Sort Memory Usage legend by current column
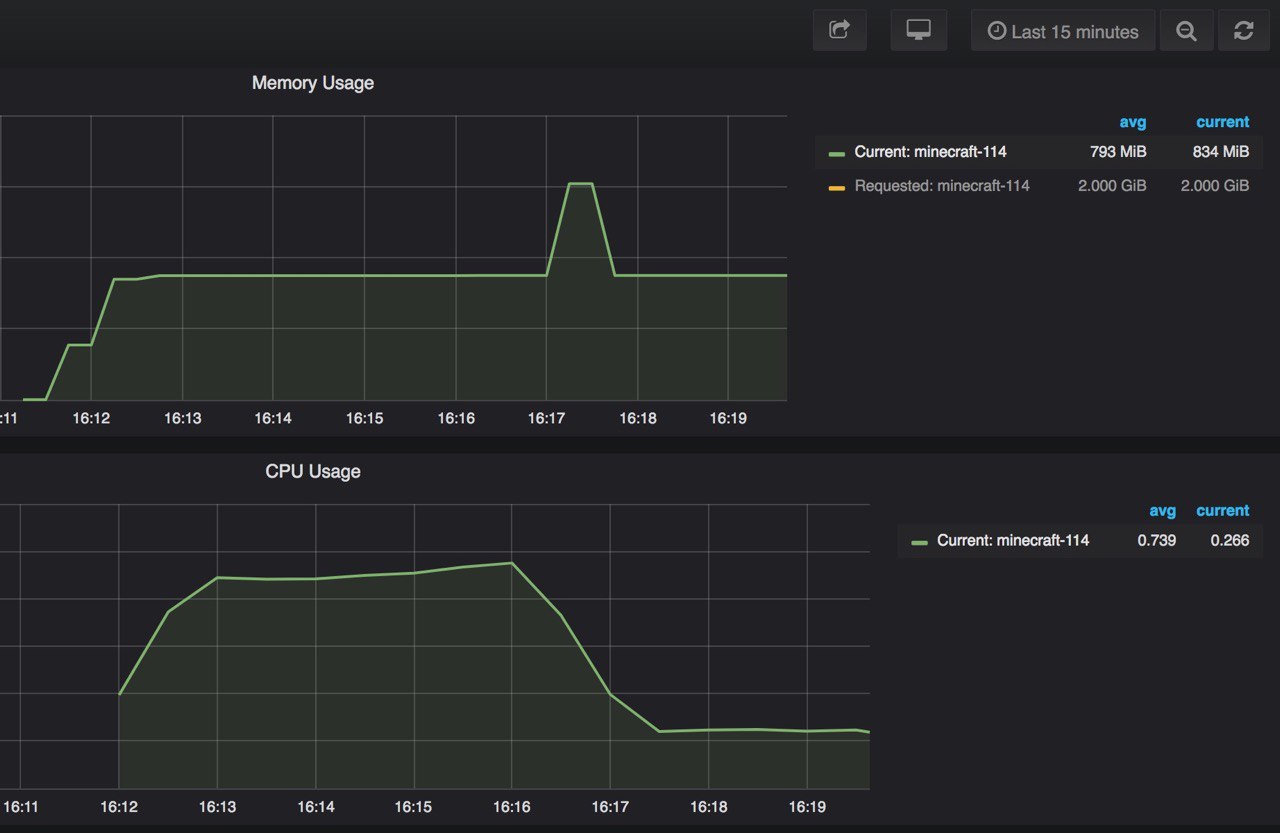Screen dimensions: 1280x833 click(x=1223, y=122)
